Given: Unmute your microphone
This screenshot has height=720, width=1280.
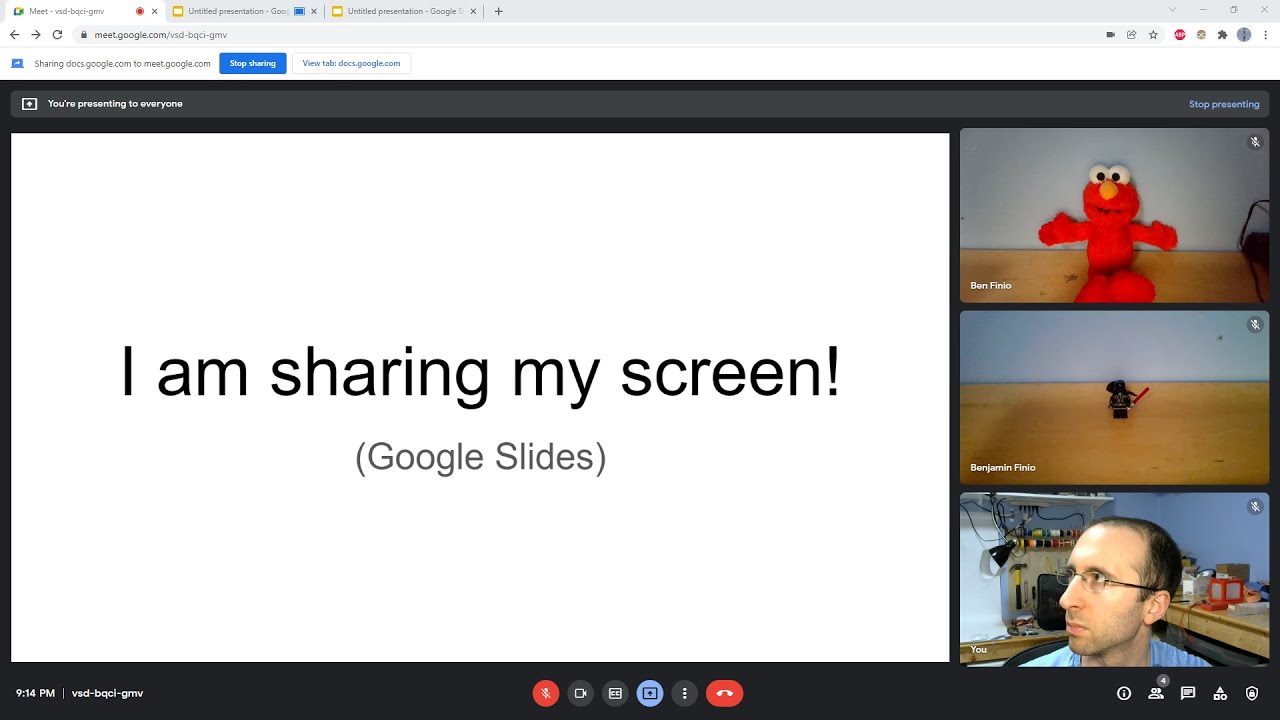Looking at the screenshot, I should tap(545, 693).
